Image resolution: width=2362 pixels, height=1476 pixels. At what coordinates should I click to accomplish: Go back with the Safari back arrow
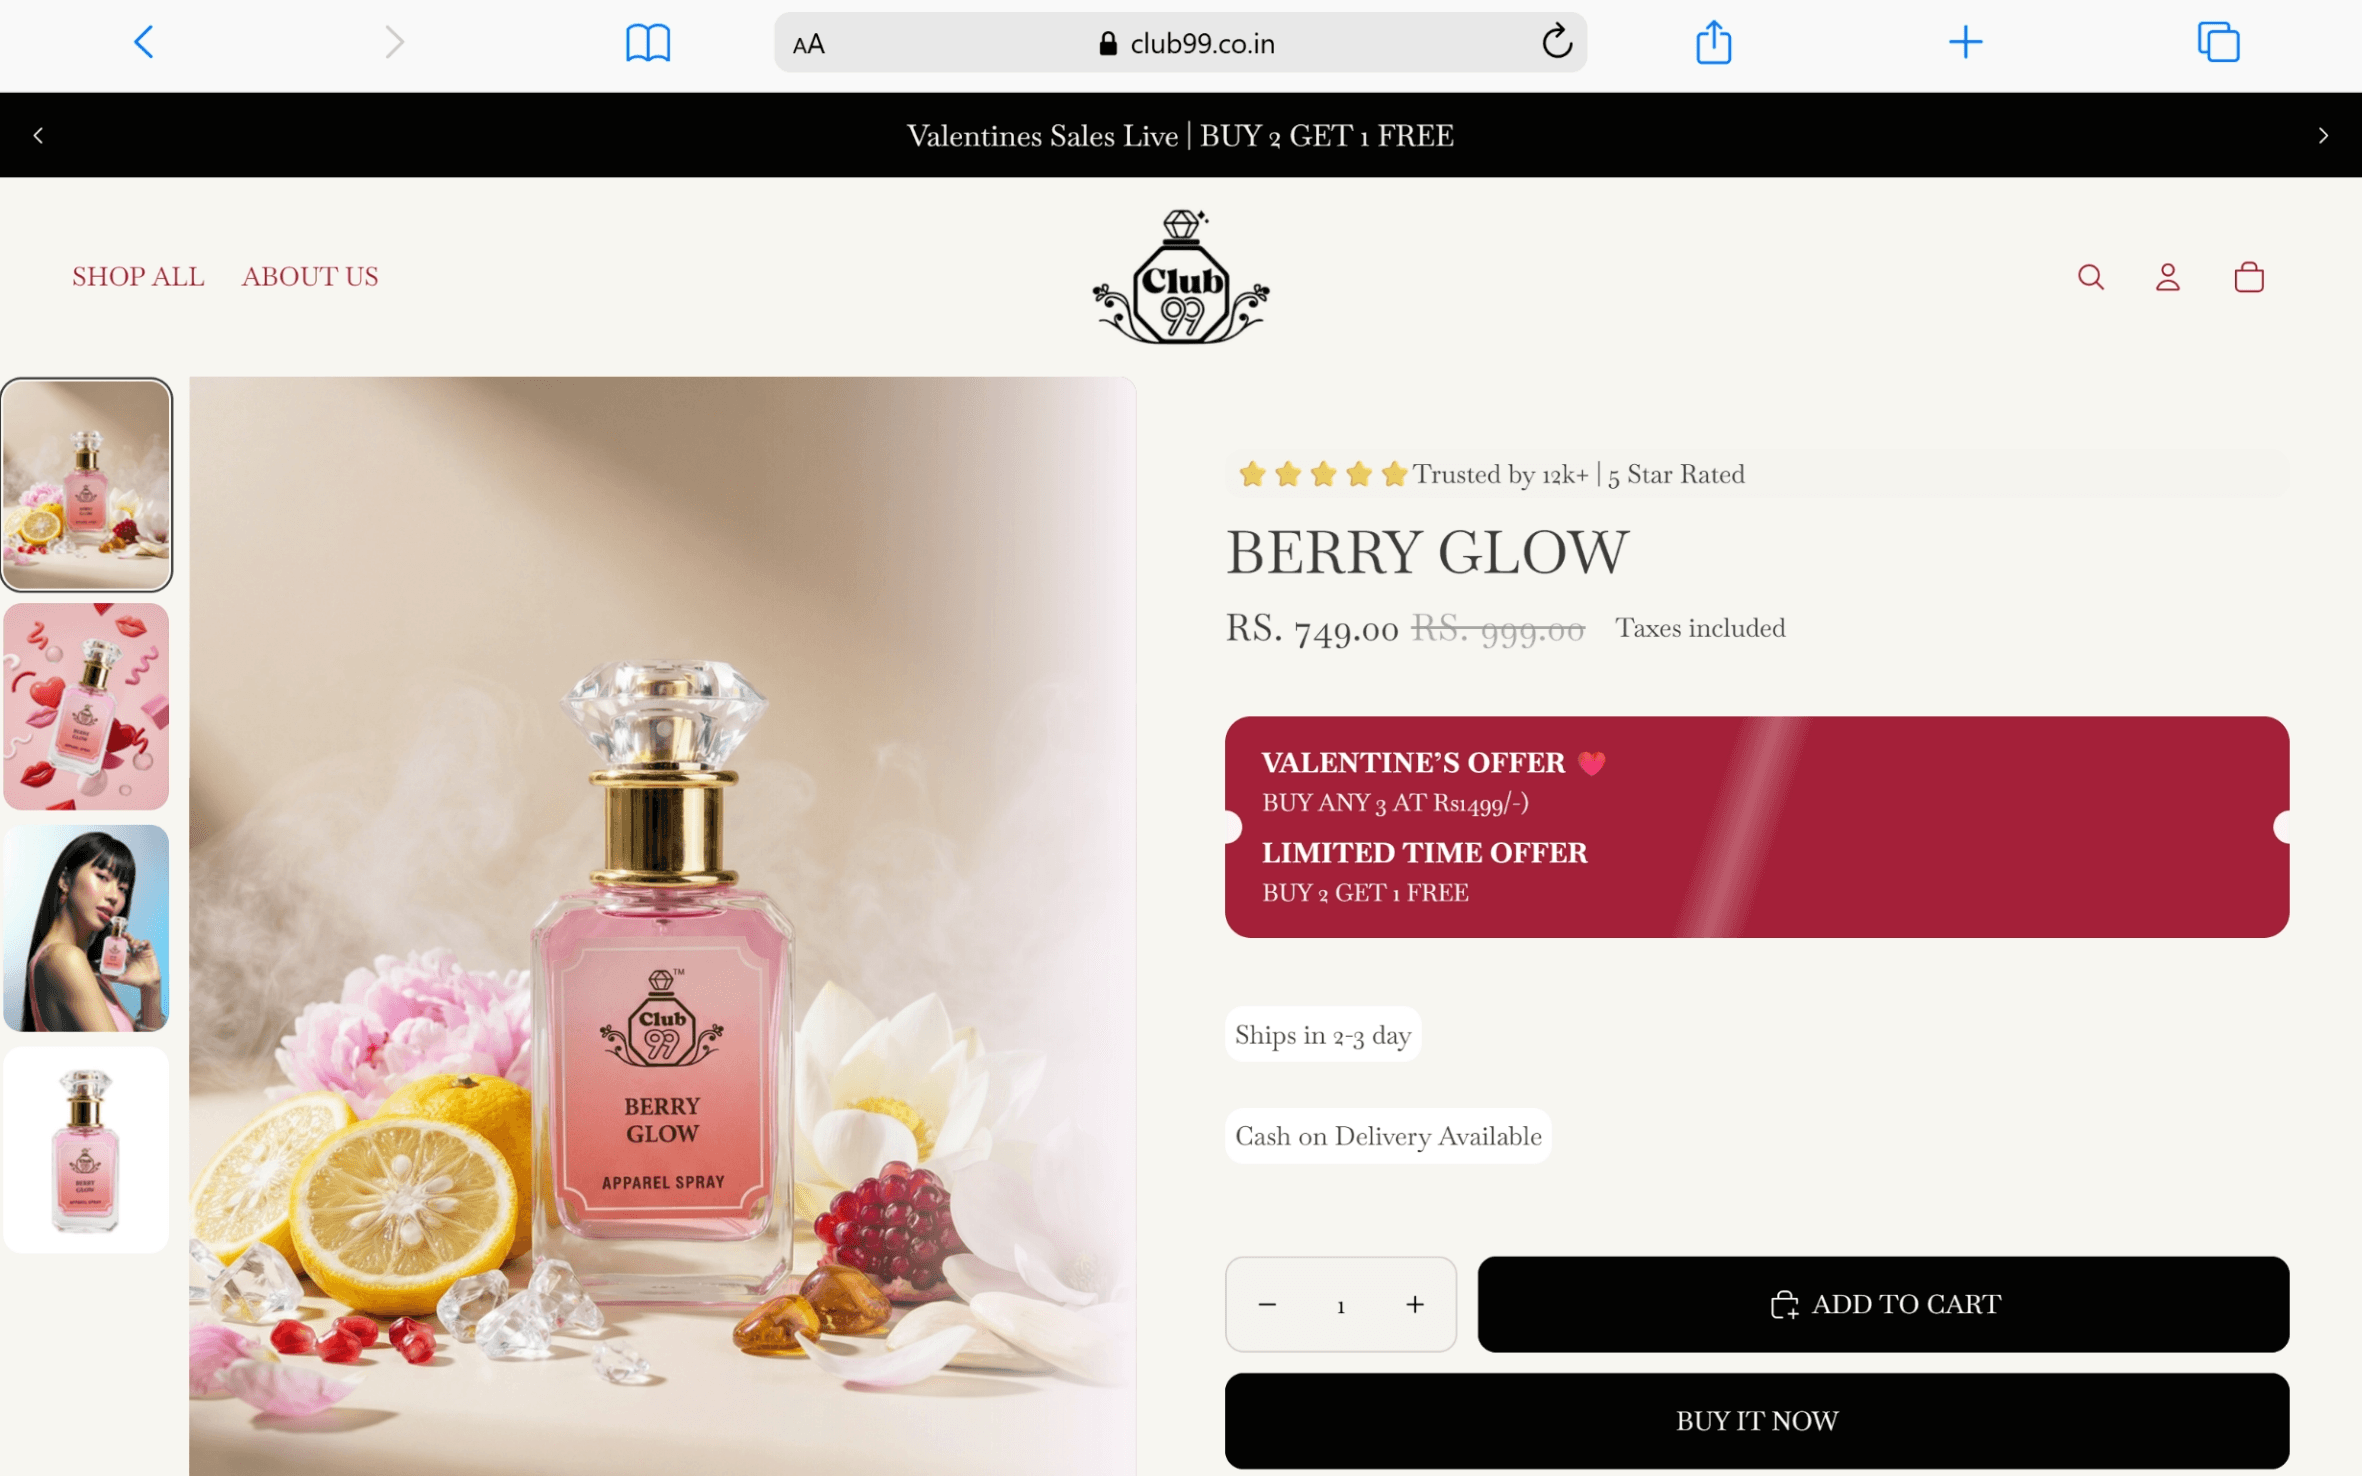point(144,42)
